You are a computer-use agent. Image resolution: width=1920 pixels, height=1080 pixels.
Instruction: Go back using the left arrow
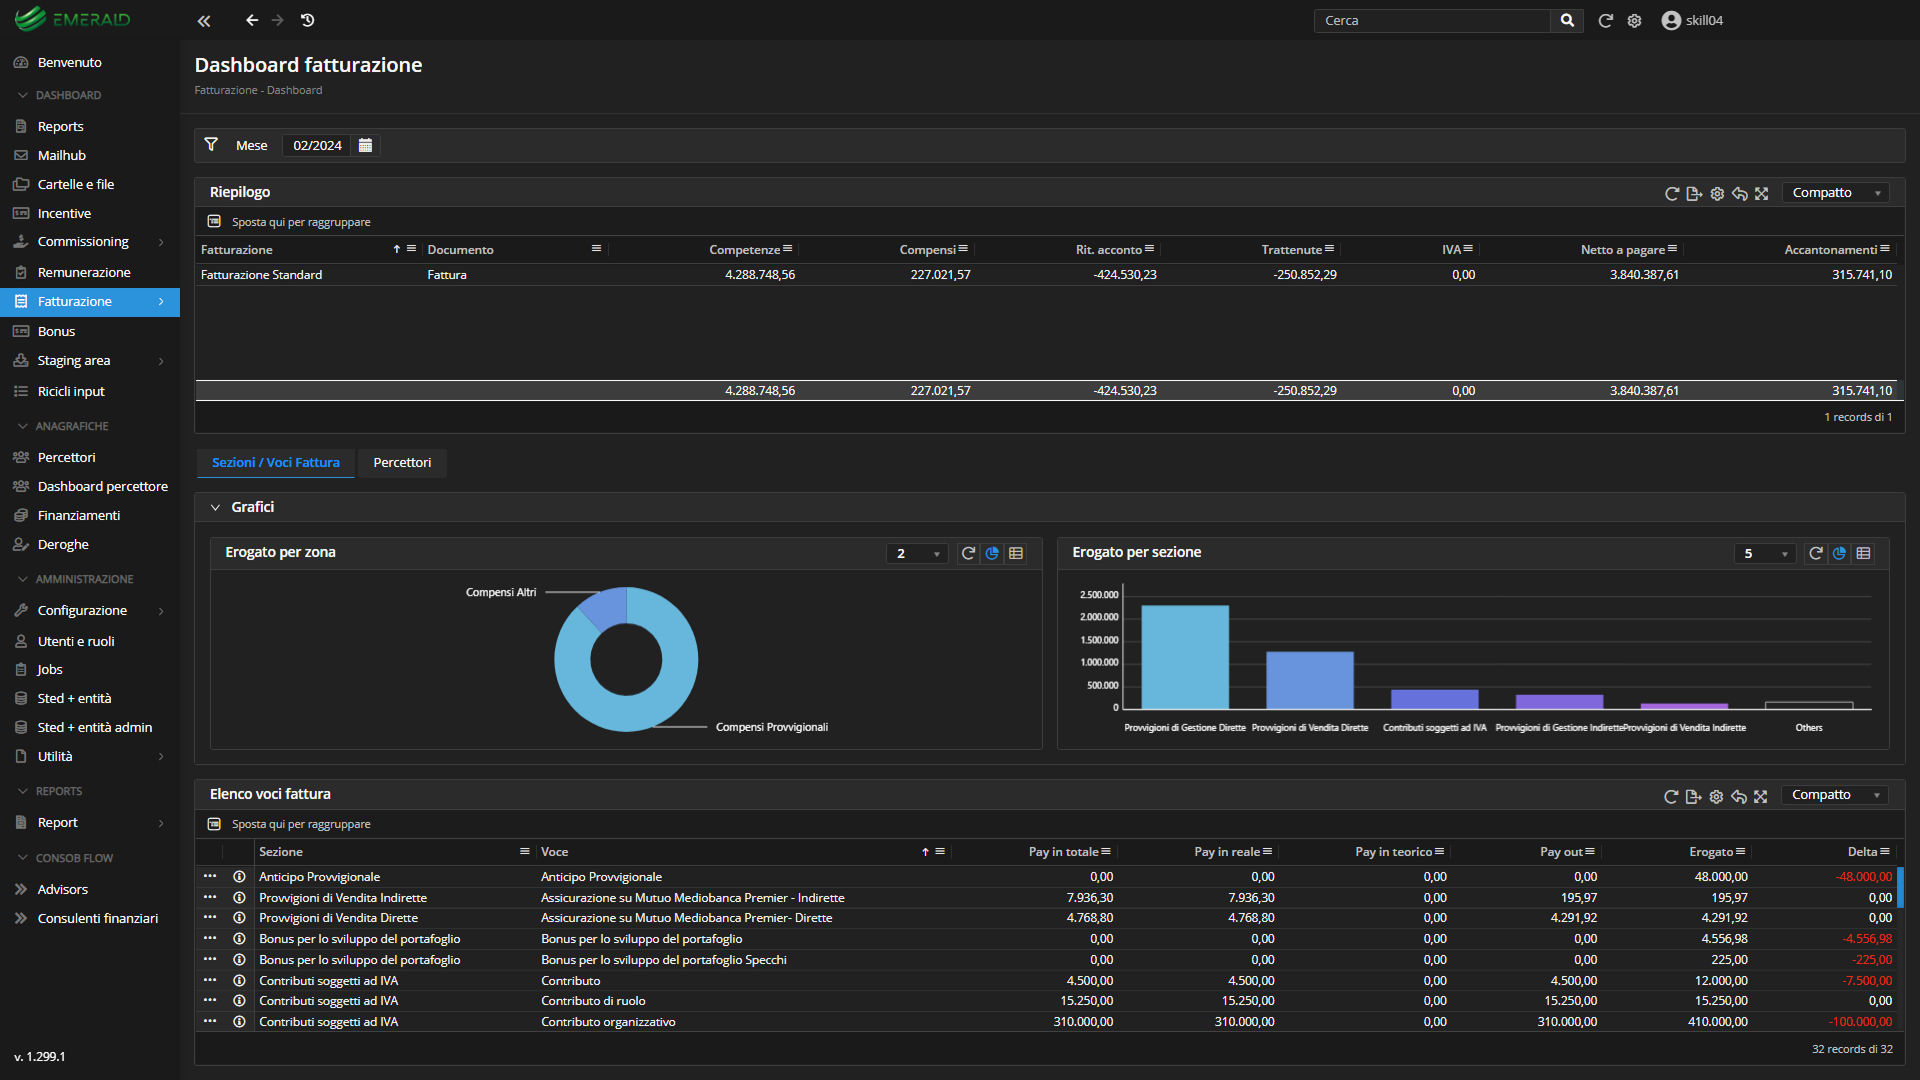tap(252, 20)
